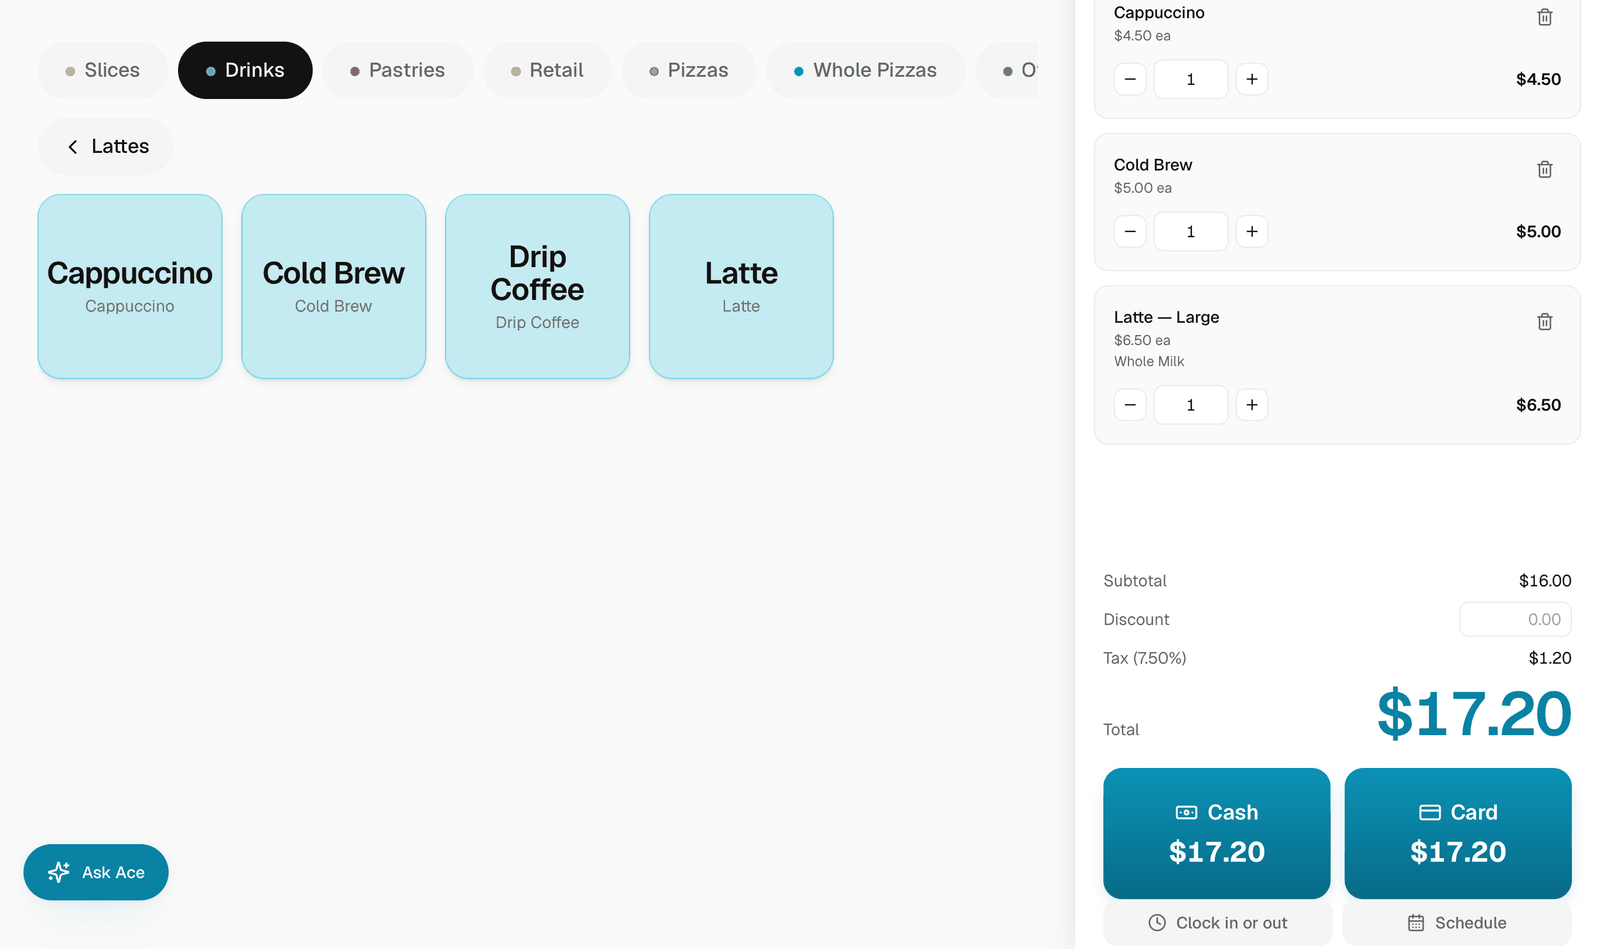1600x949 pixels.
Task: Select the Latte product tile
Action: click(741, 286)
